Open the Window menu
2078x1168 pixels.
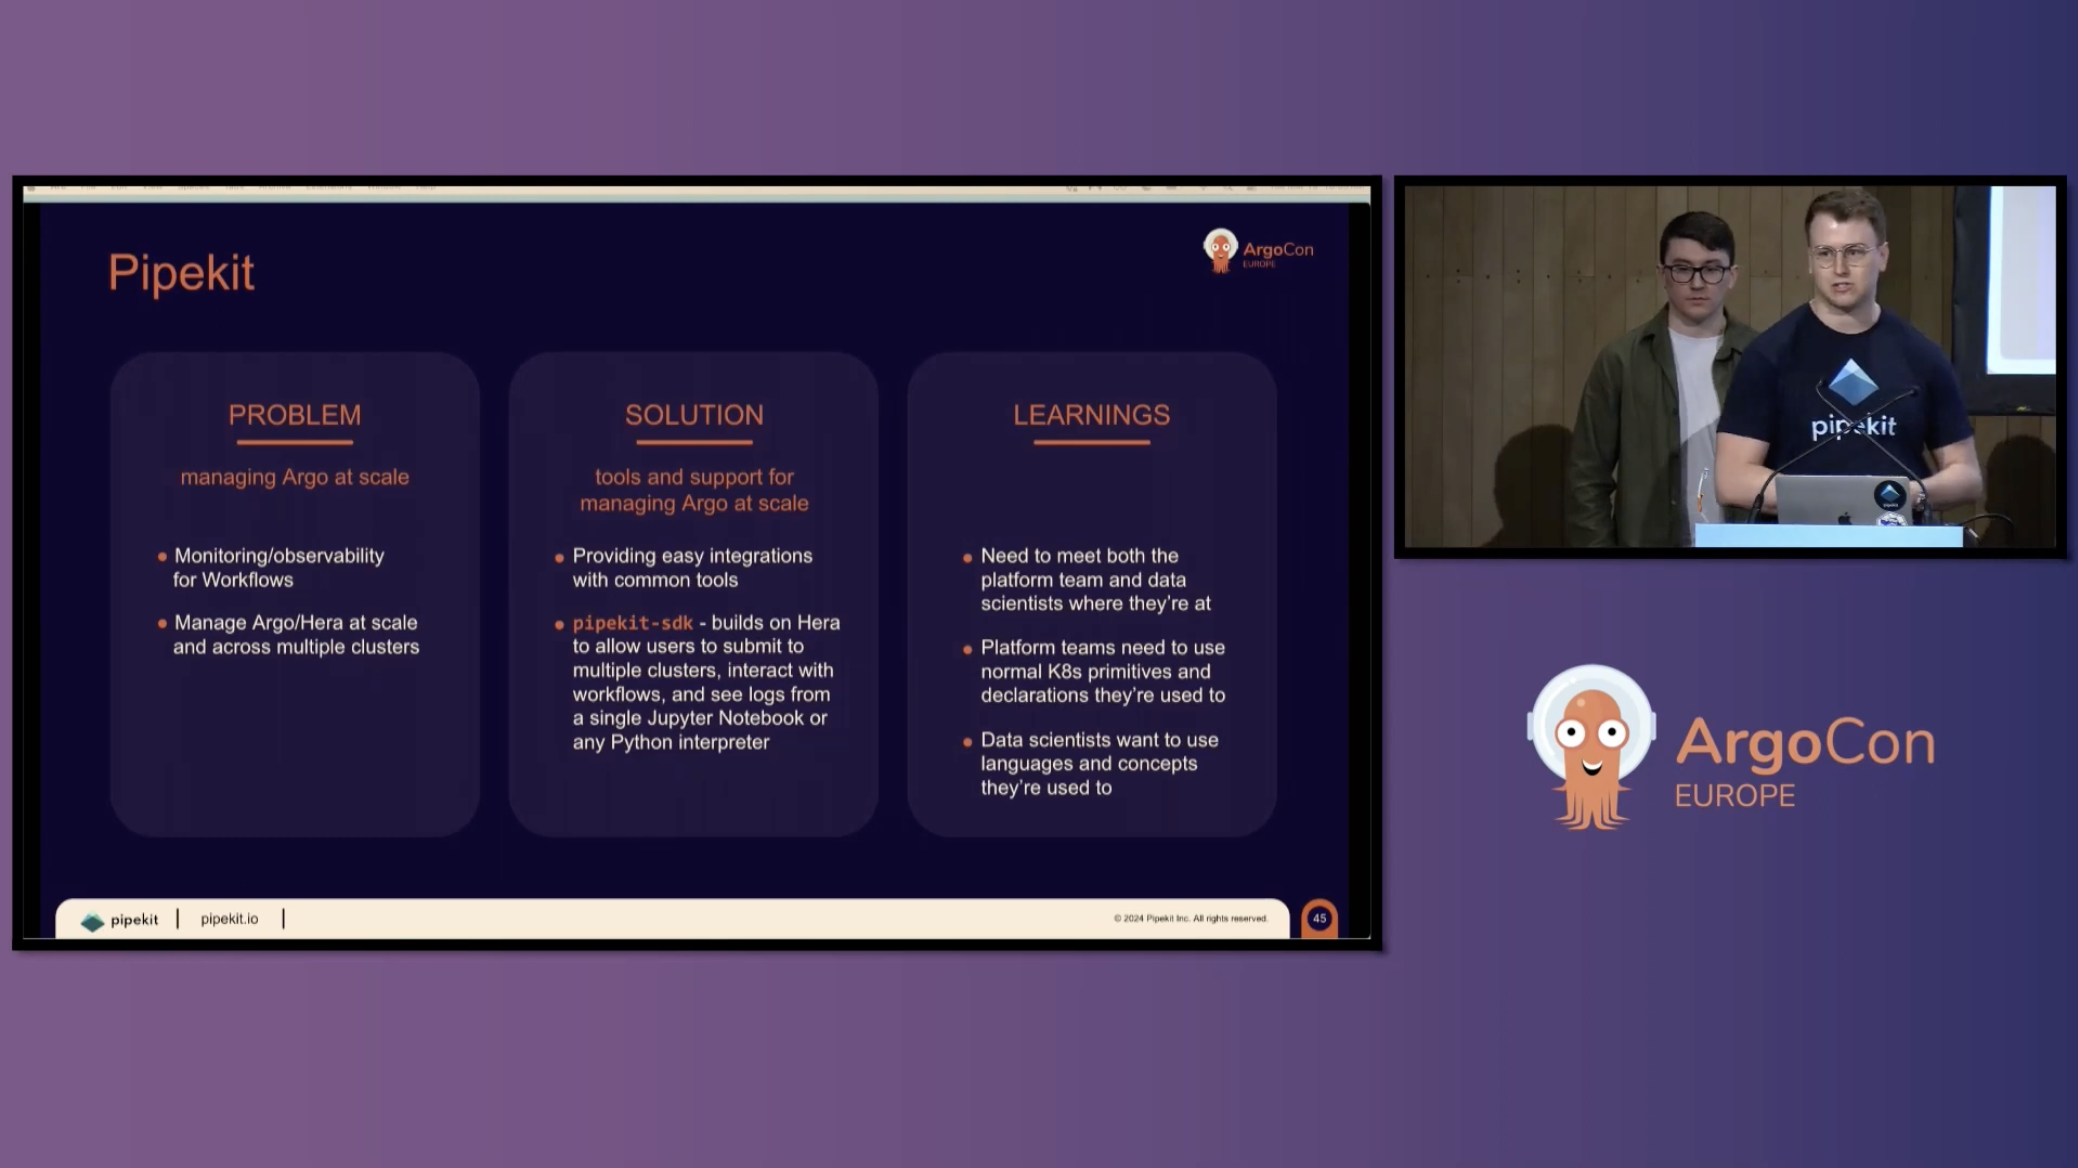[x=385, y=187]
